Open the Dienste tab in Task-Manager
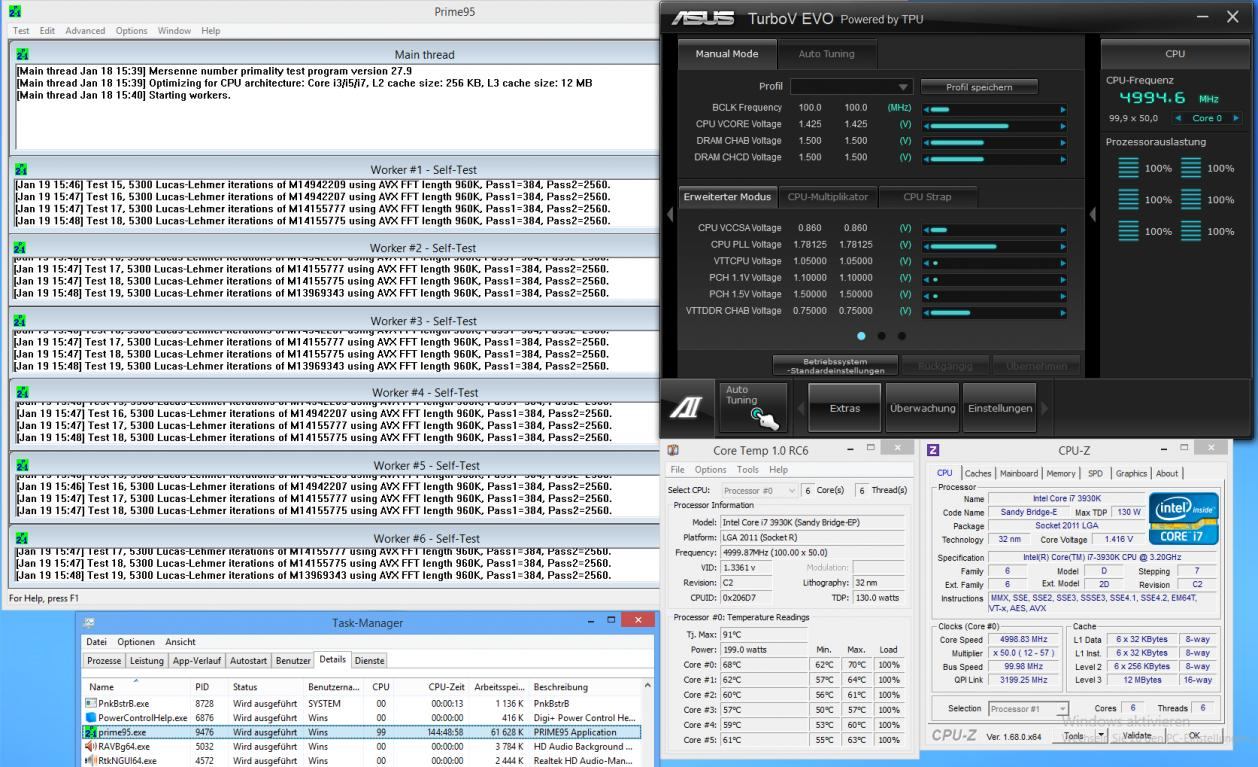 click(x=369, y=661)
